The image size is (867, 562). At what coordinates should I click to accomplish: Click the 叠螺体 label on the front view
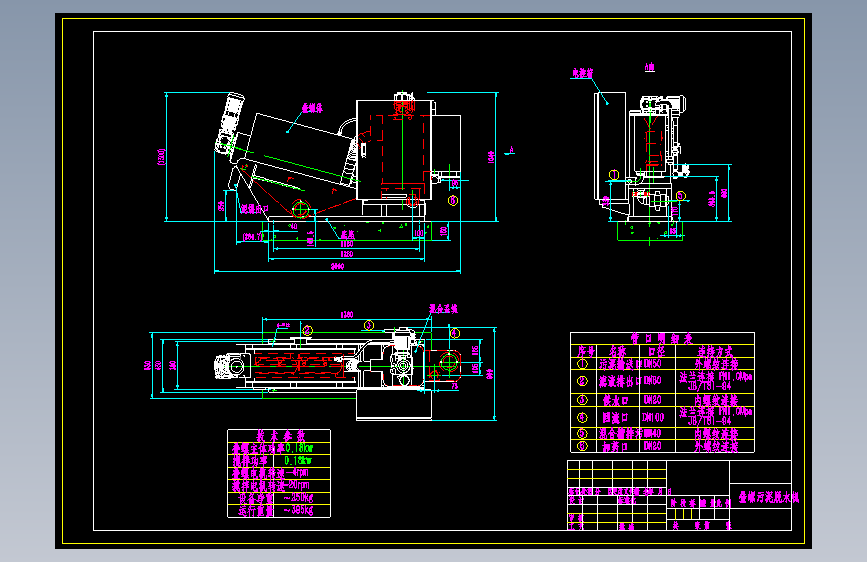[312, 108]
